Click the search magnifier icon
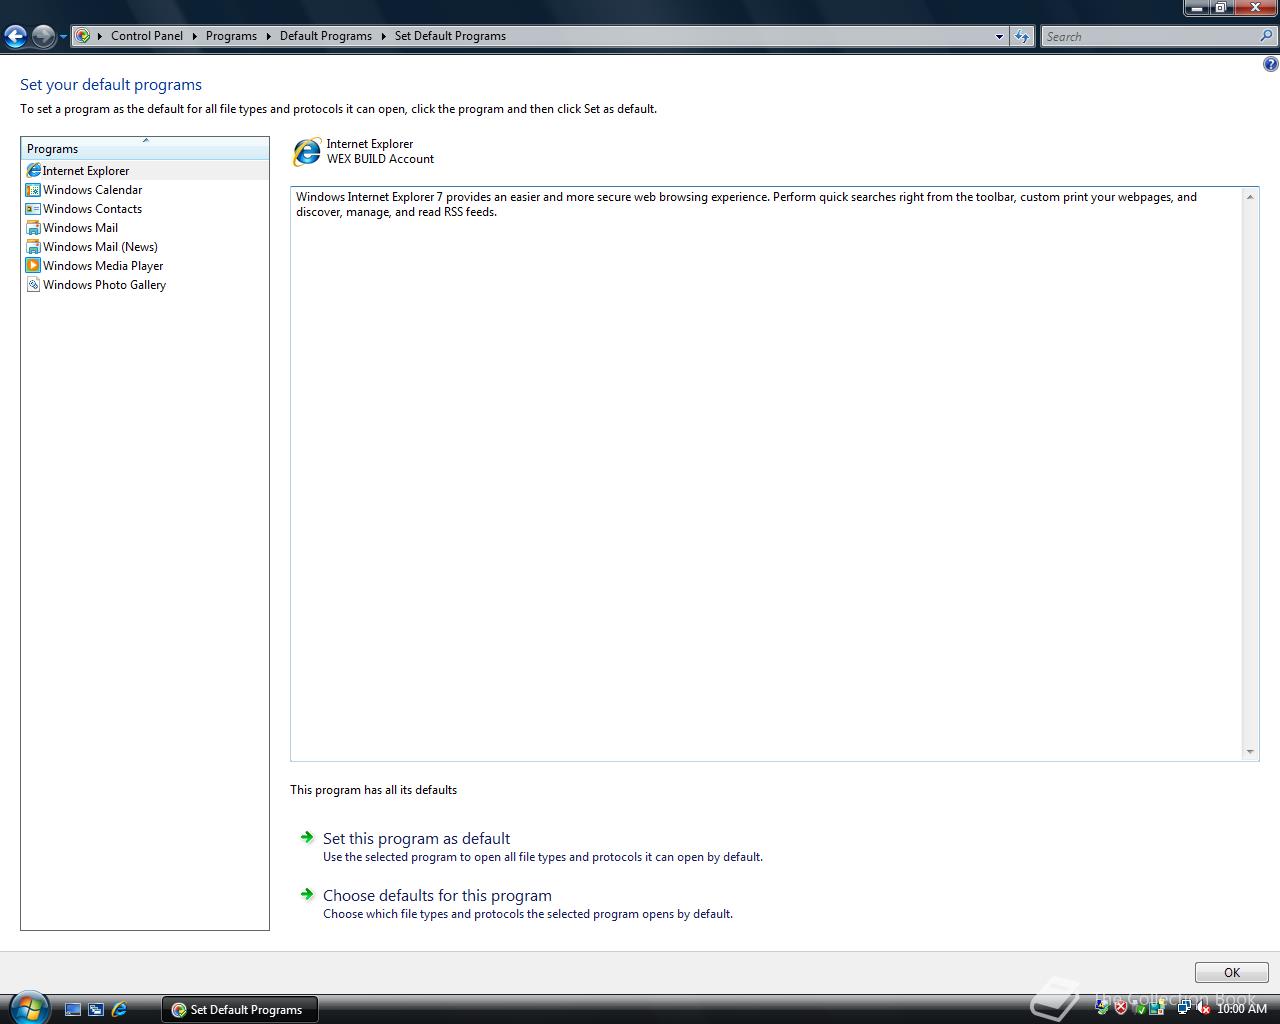Viewport: 1280px width, 1024px height. (1266, 36)
